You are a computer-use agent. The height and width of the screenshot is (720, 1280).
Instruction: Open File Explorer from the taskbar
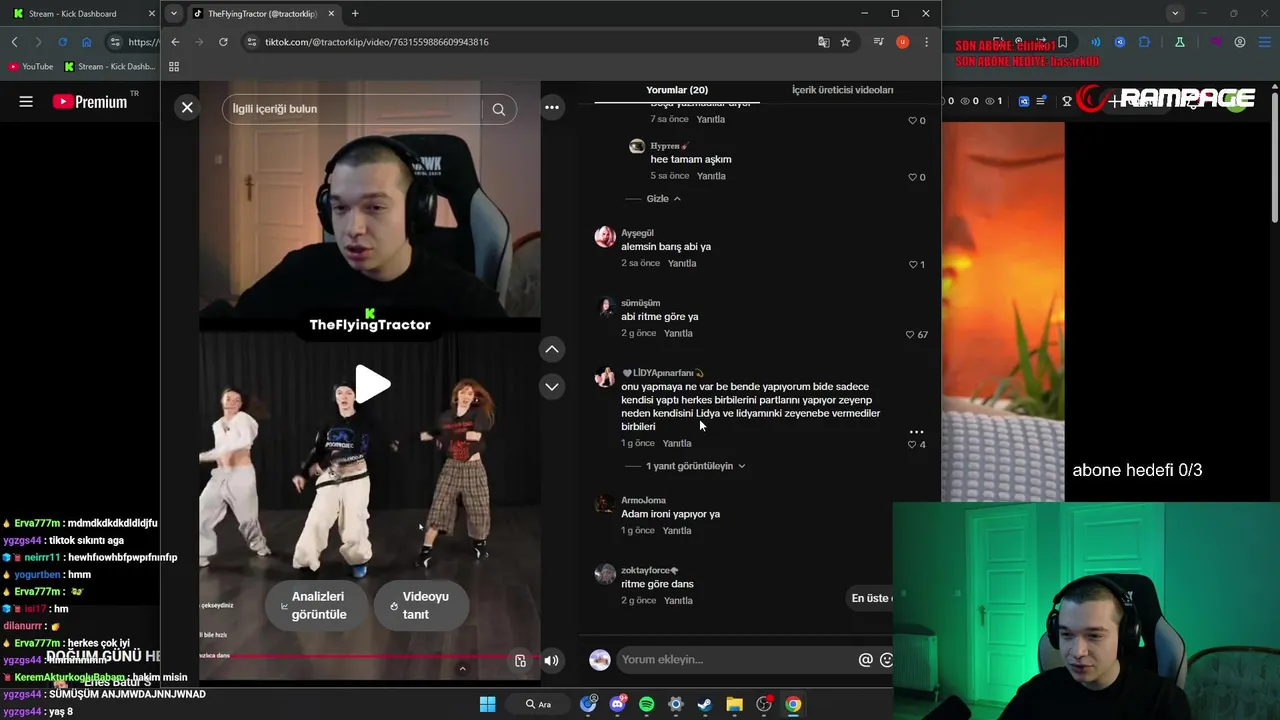734,704
